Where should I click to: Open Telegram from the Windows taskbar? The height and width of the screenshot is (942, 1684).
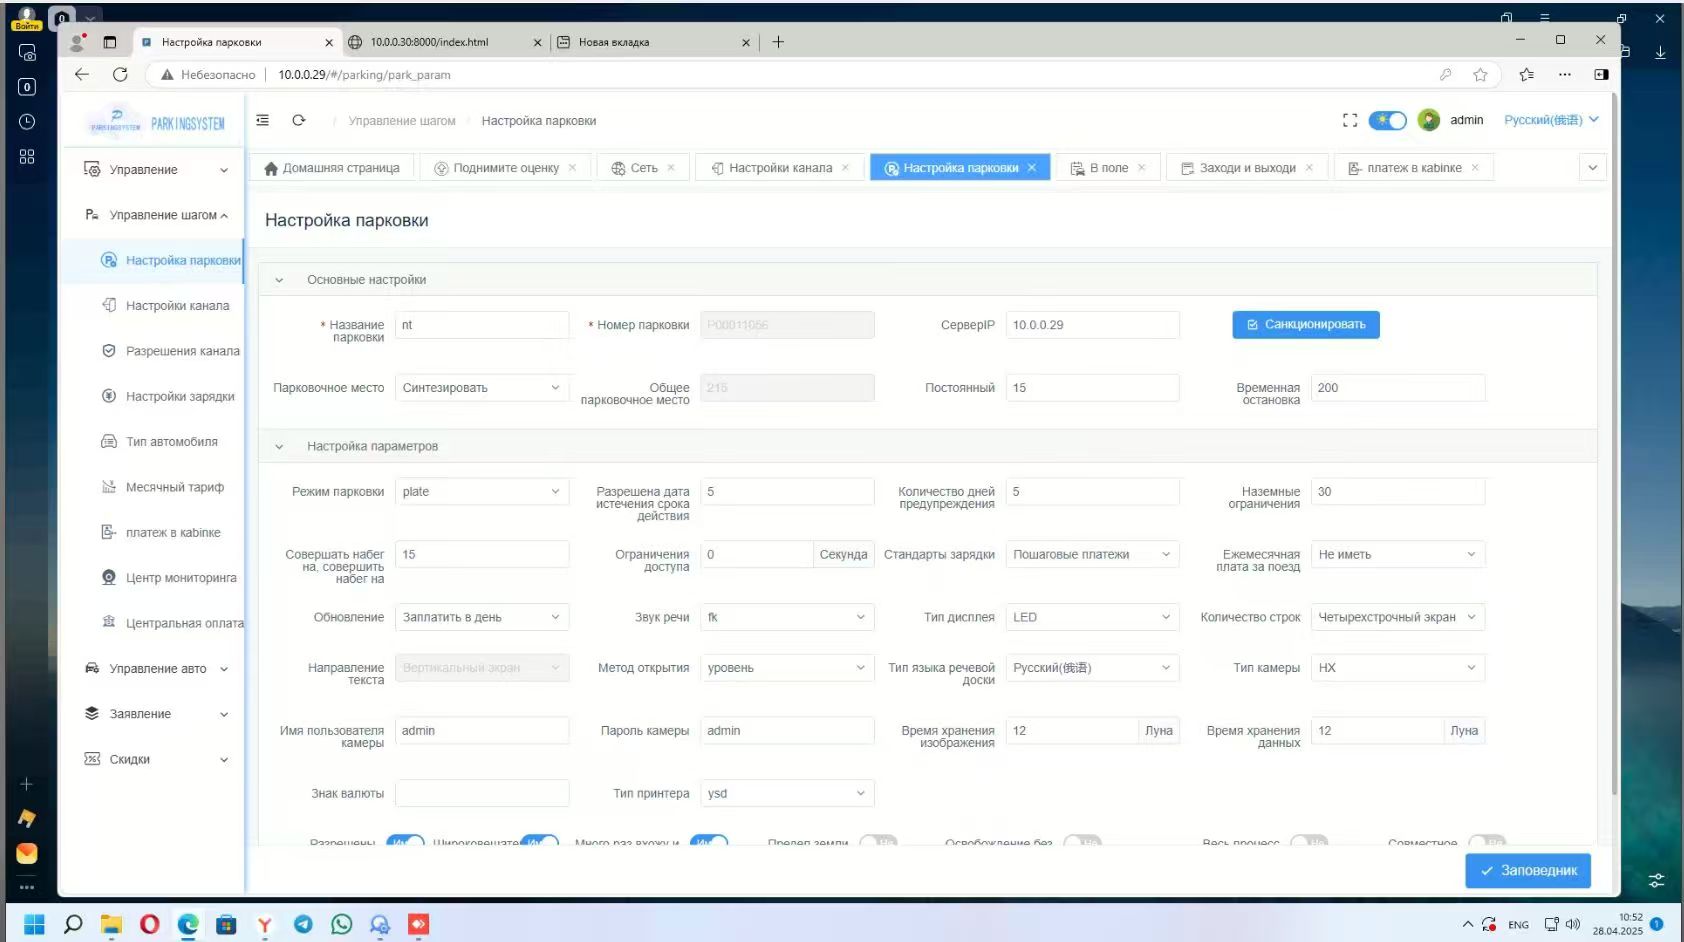coord(303,924)
